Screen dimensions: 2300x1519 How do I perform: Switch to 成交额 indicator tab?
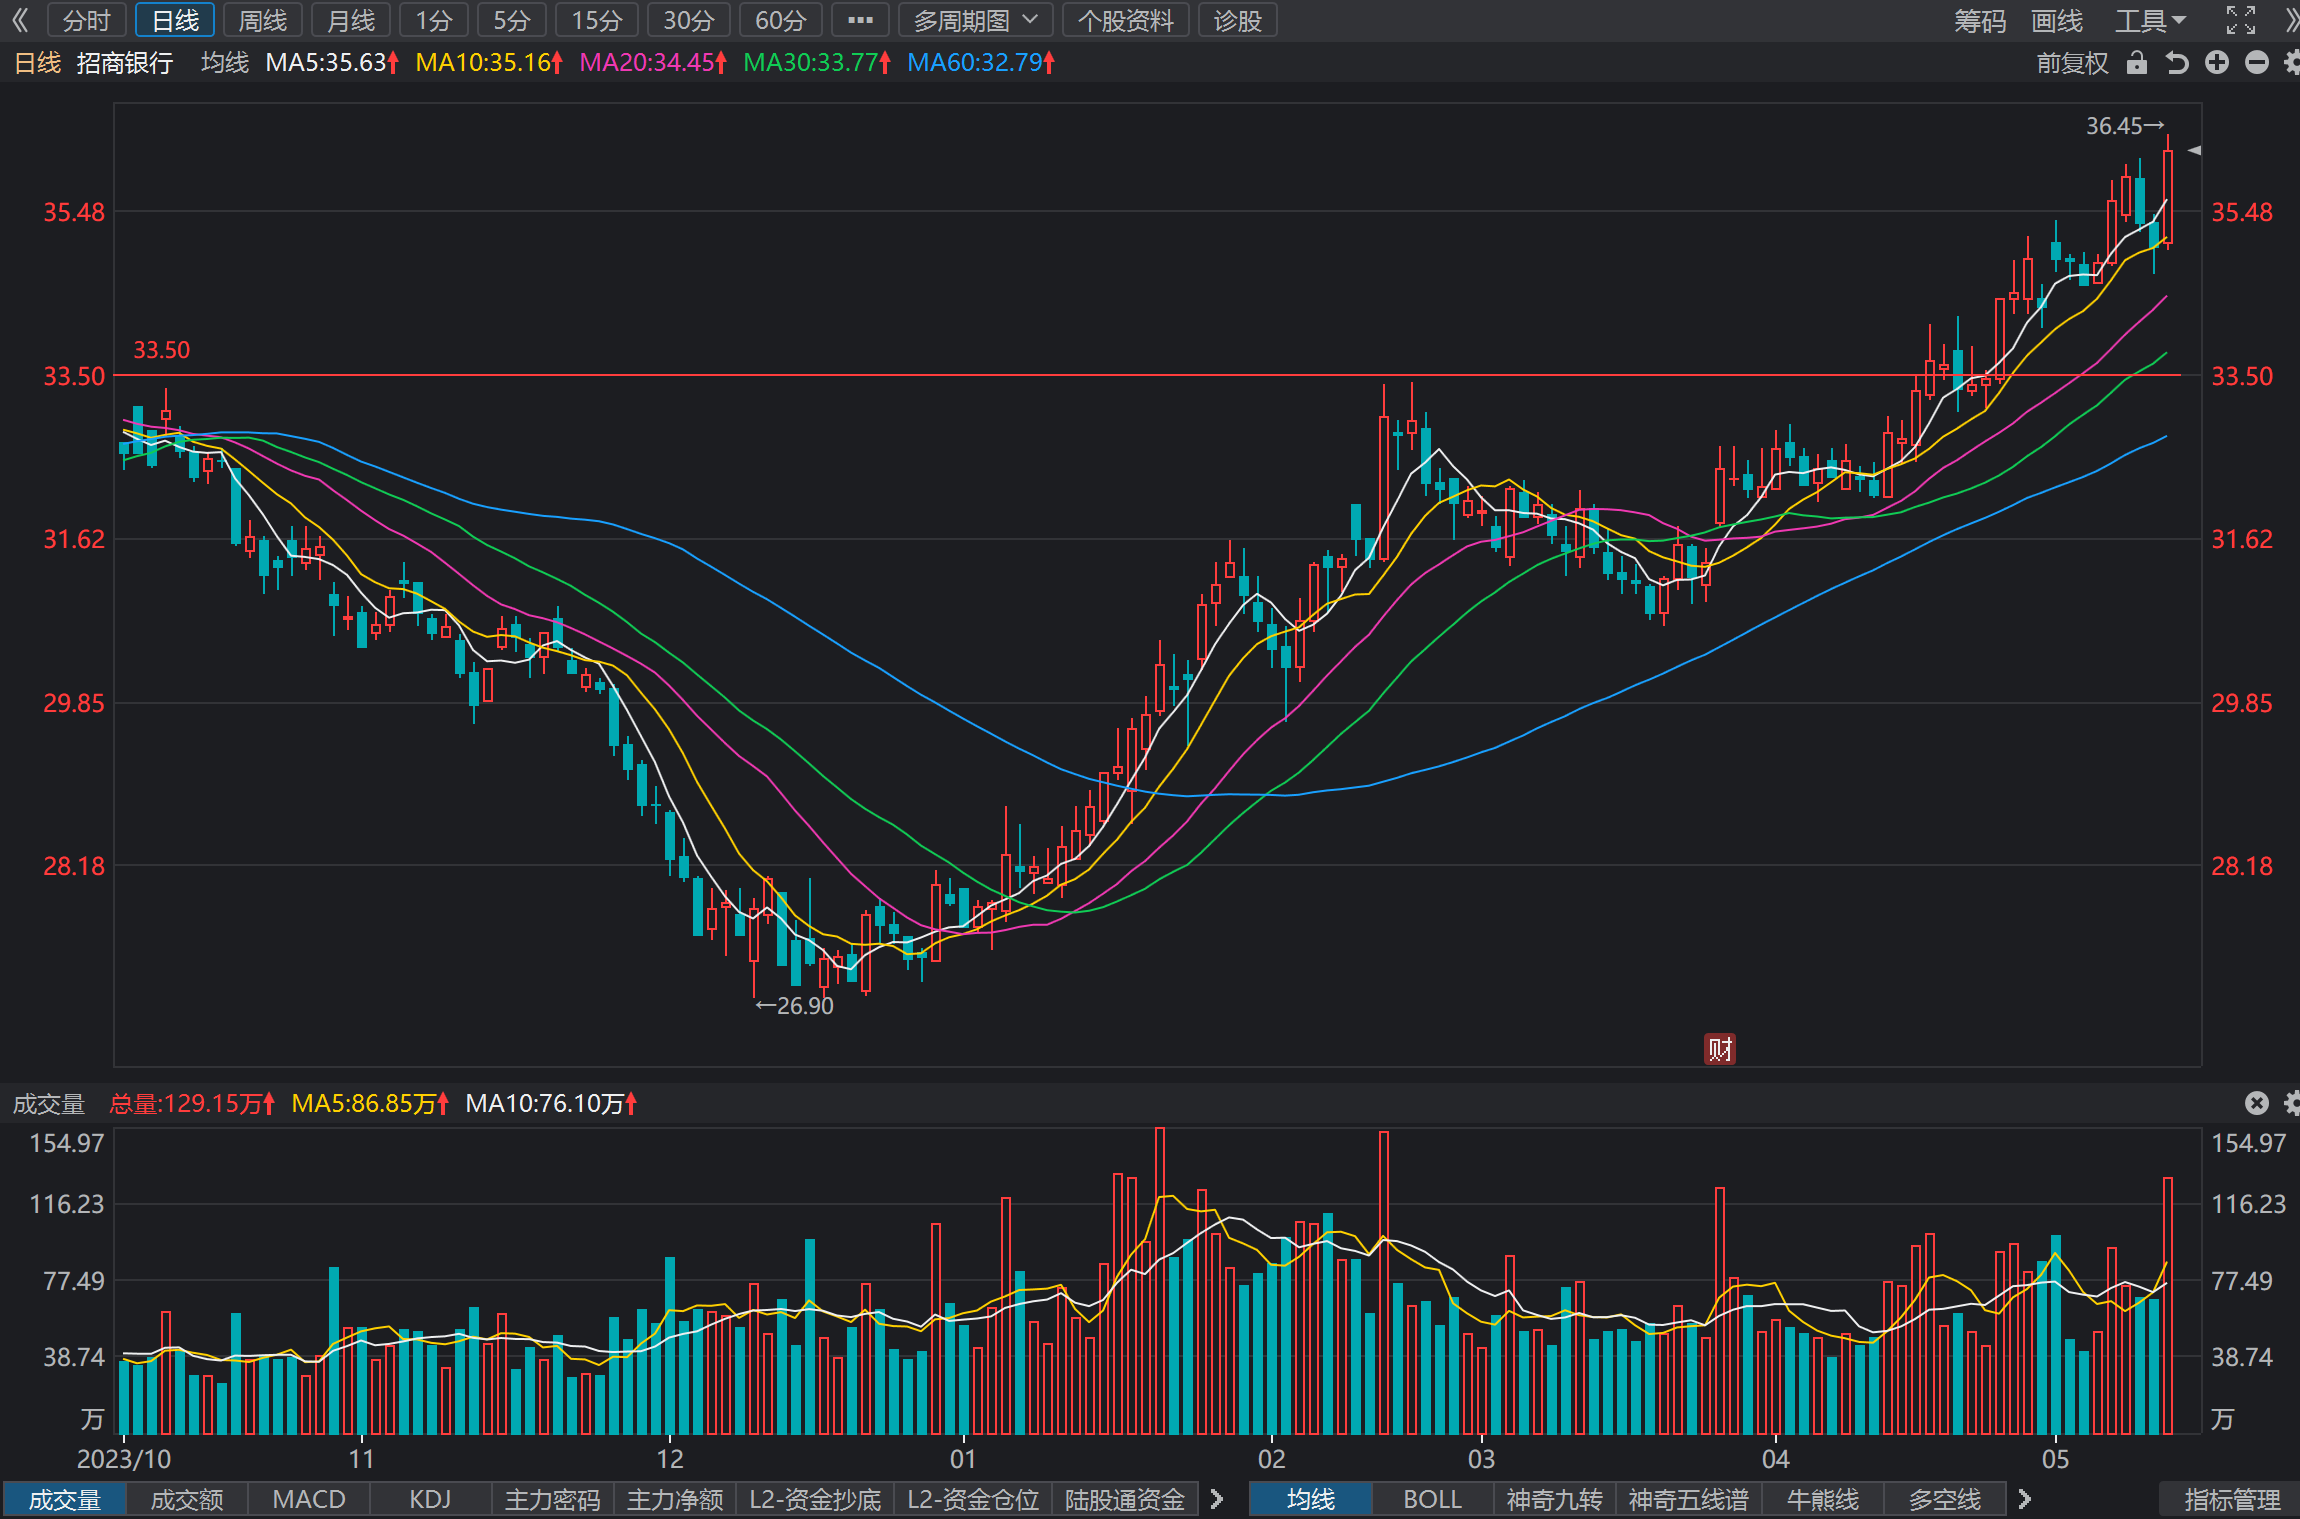187,1500
